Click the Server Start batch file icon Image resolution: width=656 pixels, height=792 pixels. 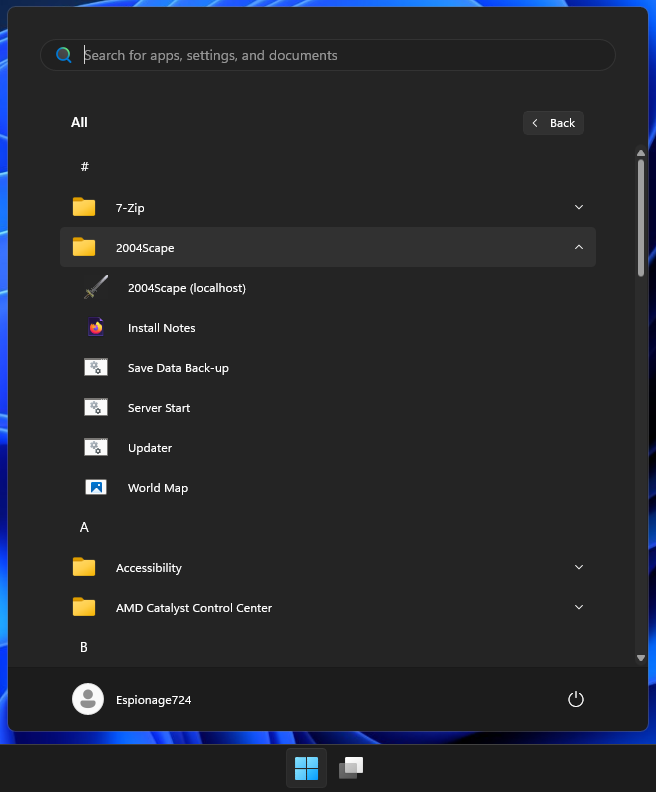click(x=96, y=408)
